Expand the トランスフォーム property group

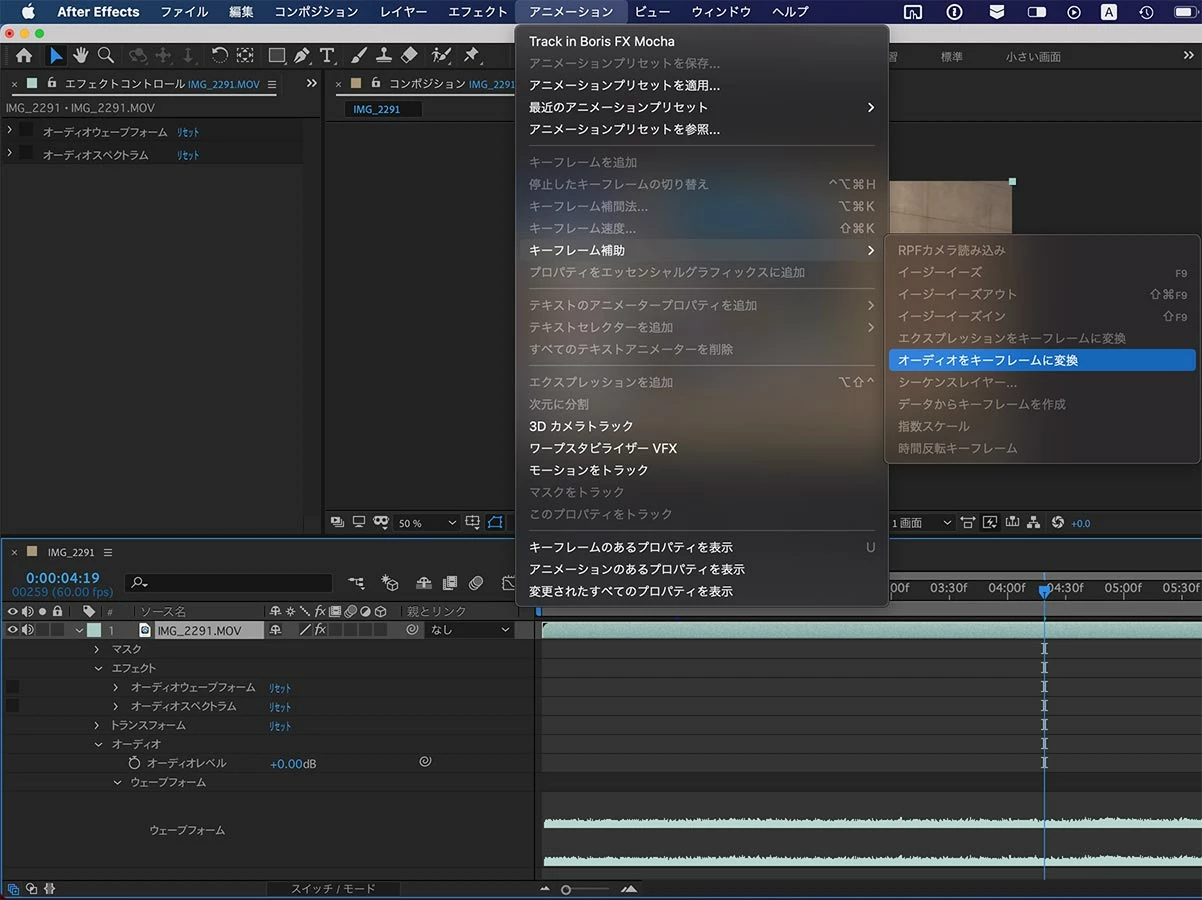(97, 725)
